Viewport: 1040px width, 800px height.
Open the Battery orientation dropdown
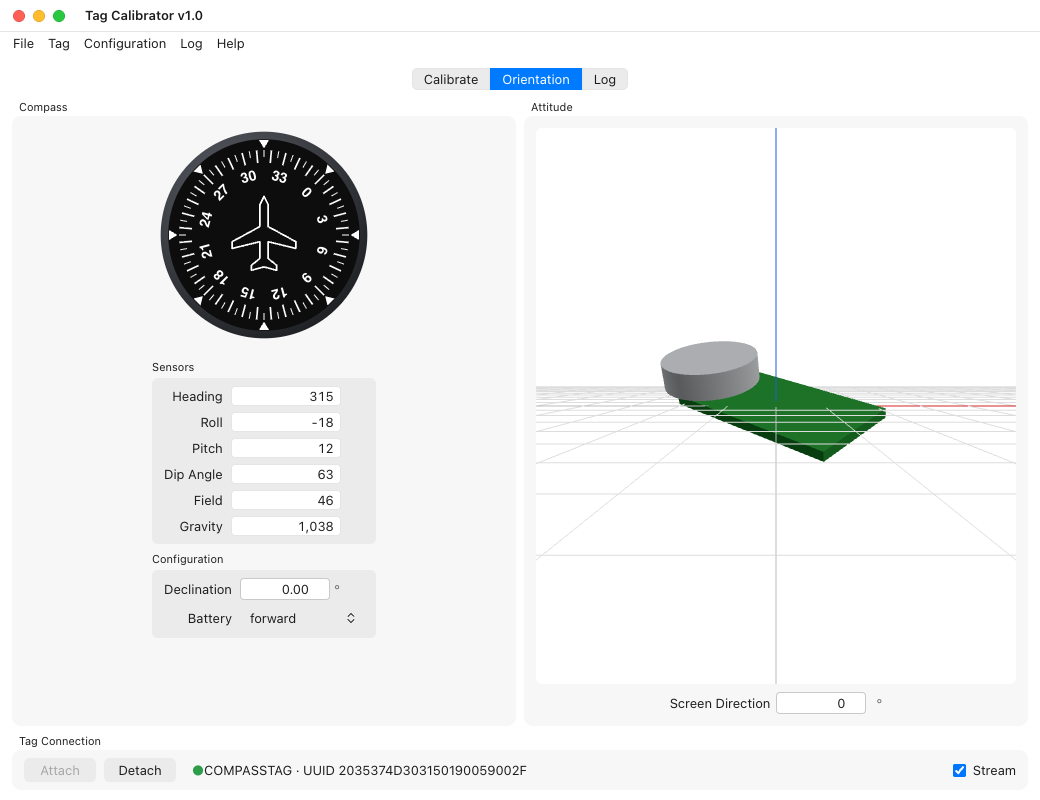pos(302,618)
